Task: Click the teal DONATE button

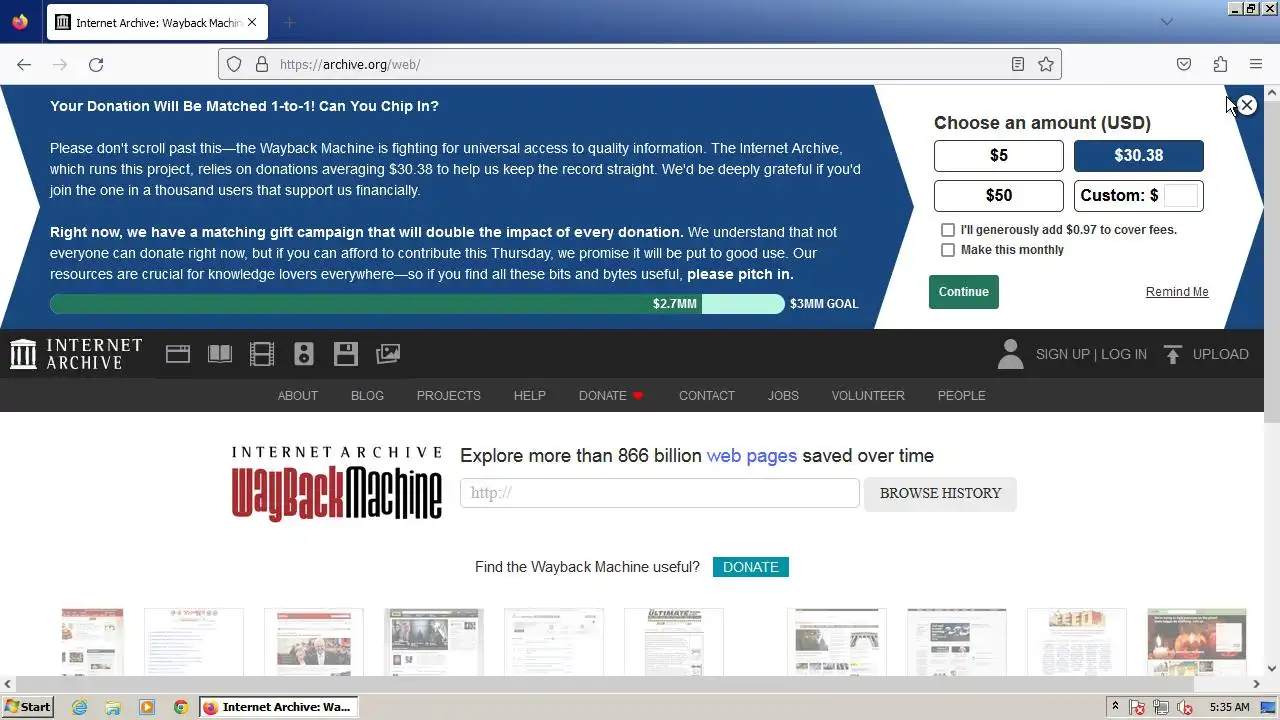Action: (751, 567)
